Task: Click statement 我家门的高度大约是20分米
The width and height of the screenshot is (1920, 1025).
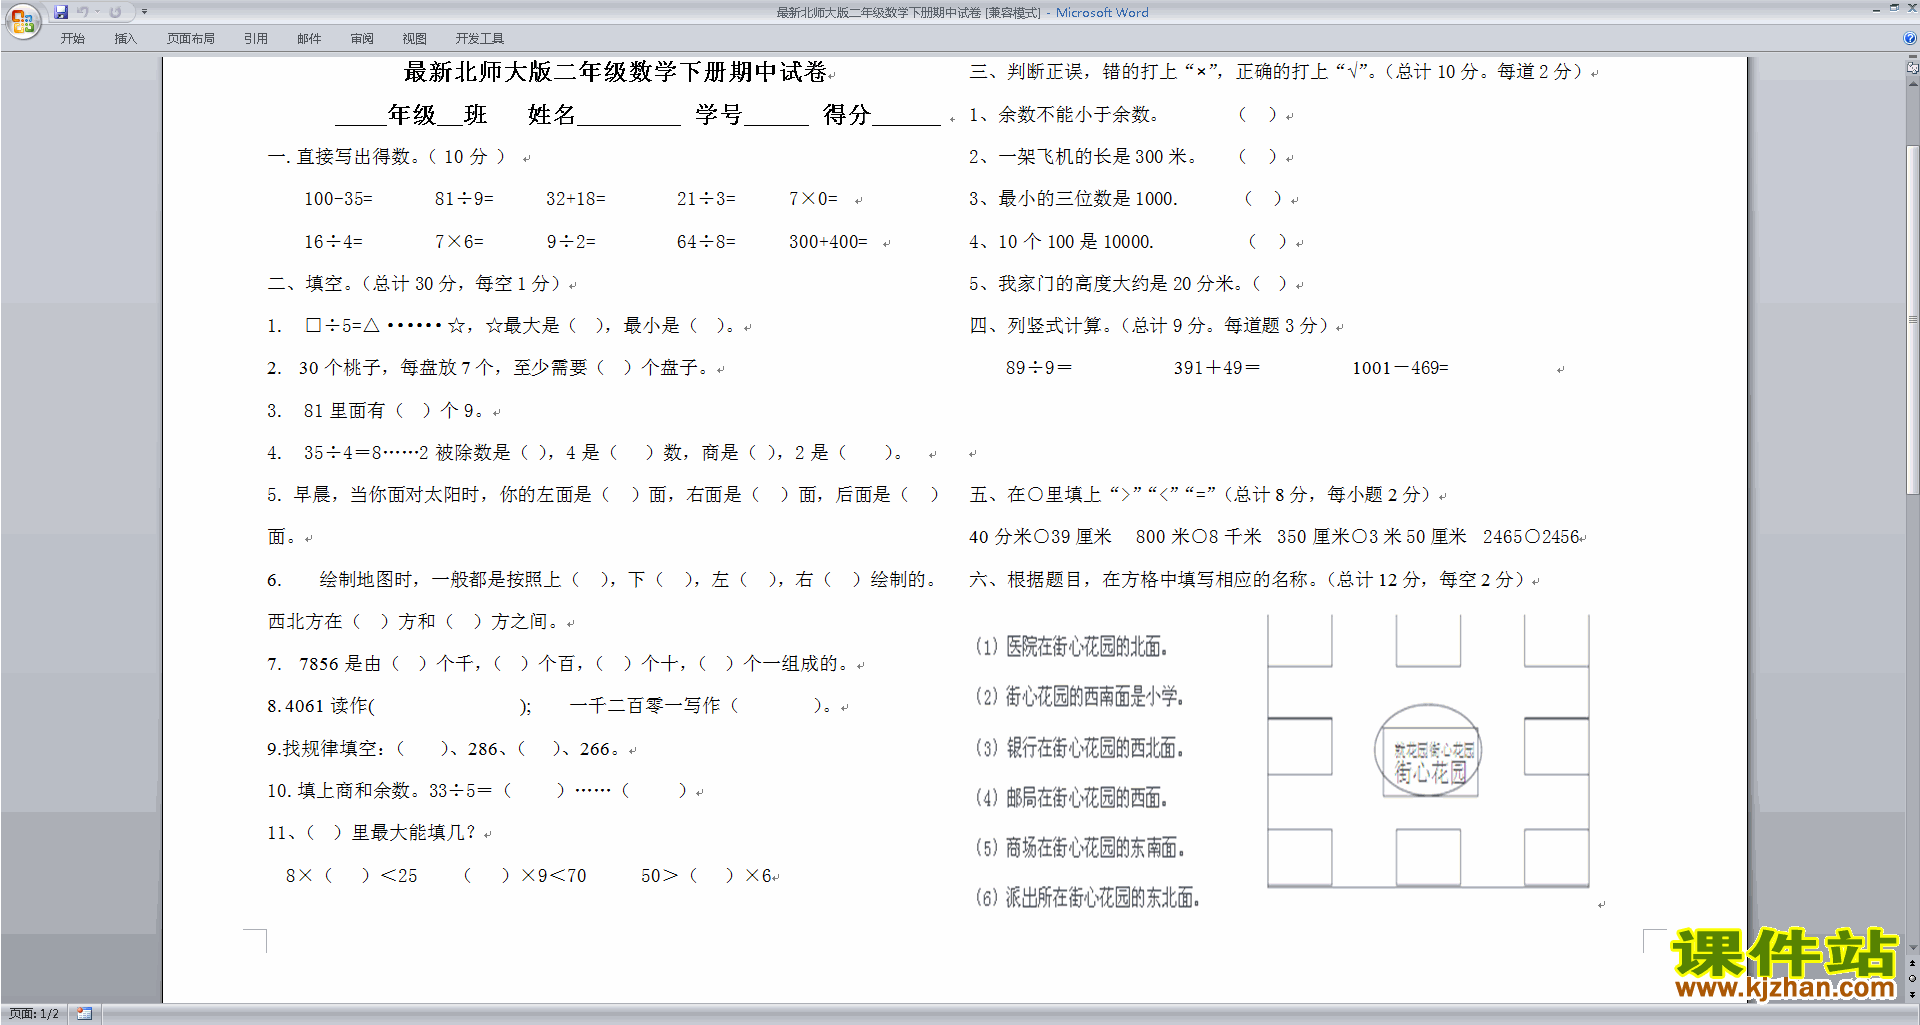Action: tap(1105, 284)
